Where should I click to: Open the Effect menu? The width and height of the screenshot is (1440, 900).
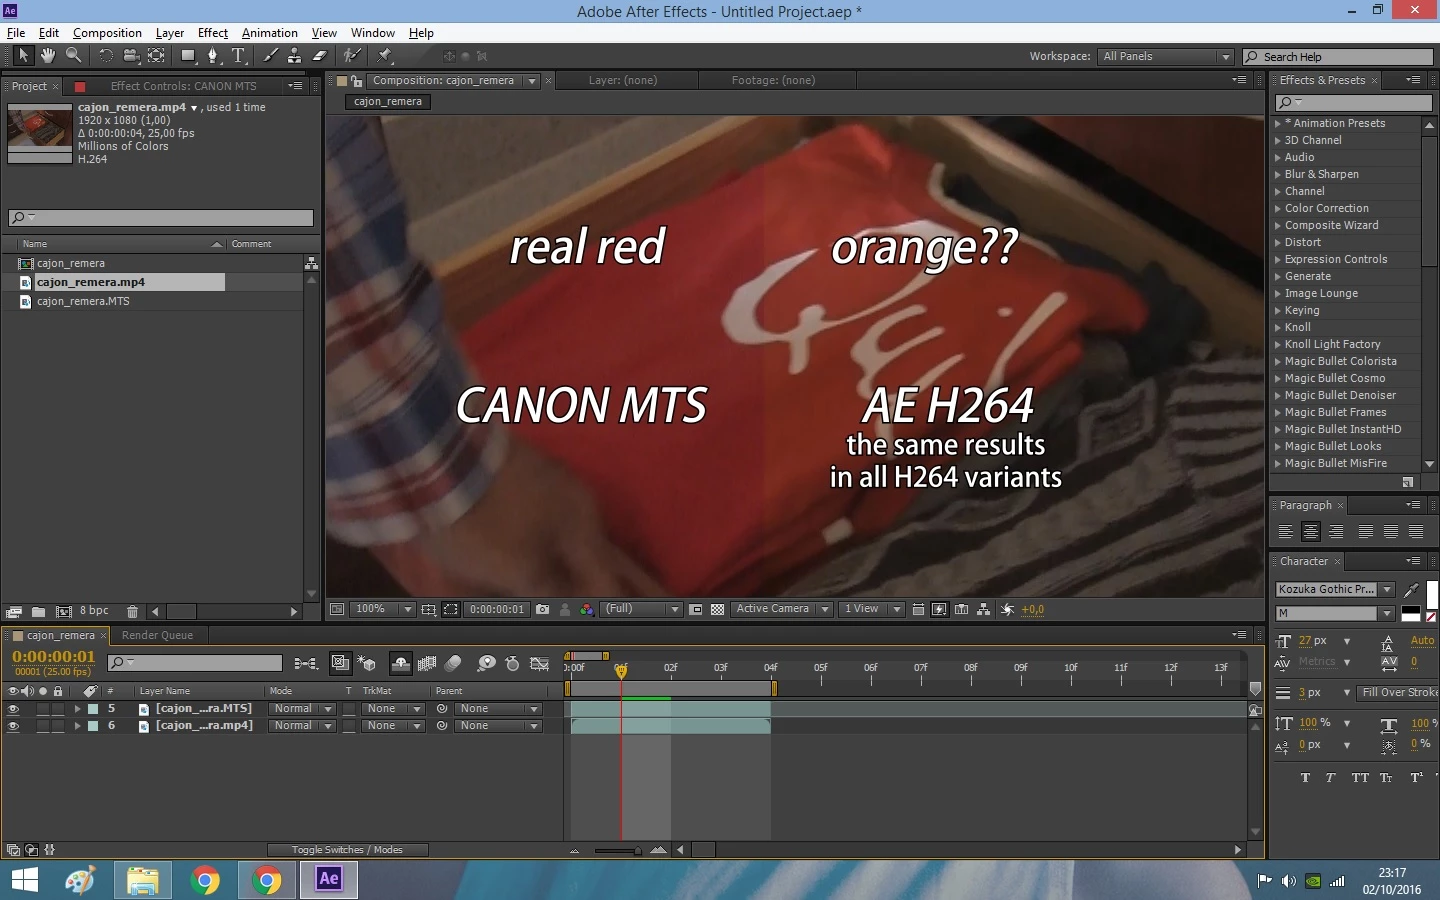coord(213,33)
